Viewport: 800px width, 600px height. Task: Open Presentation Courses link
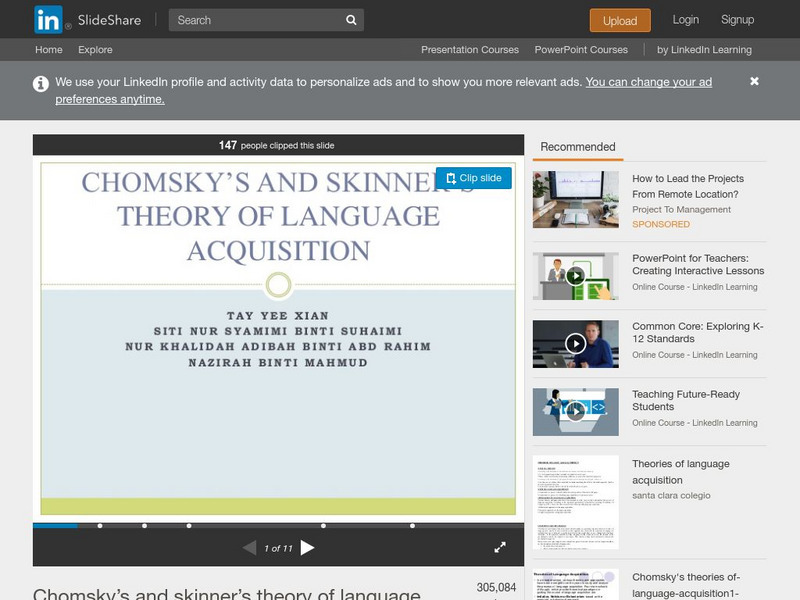pyautogui.click(x=470, y=50)
